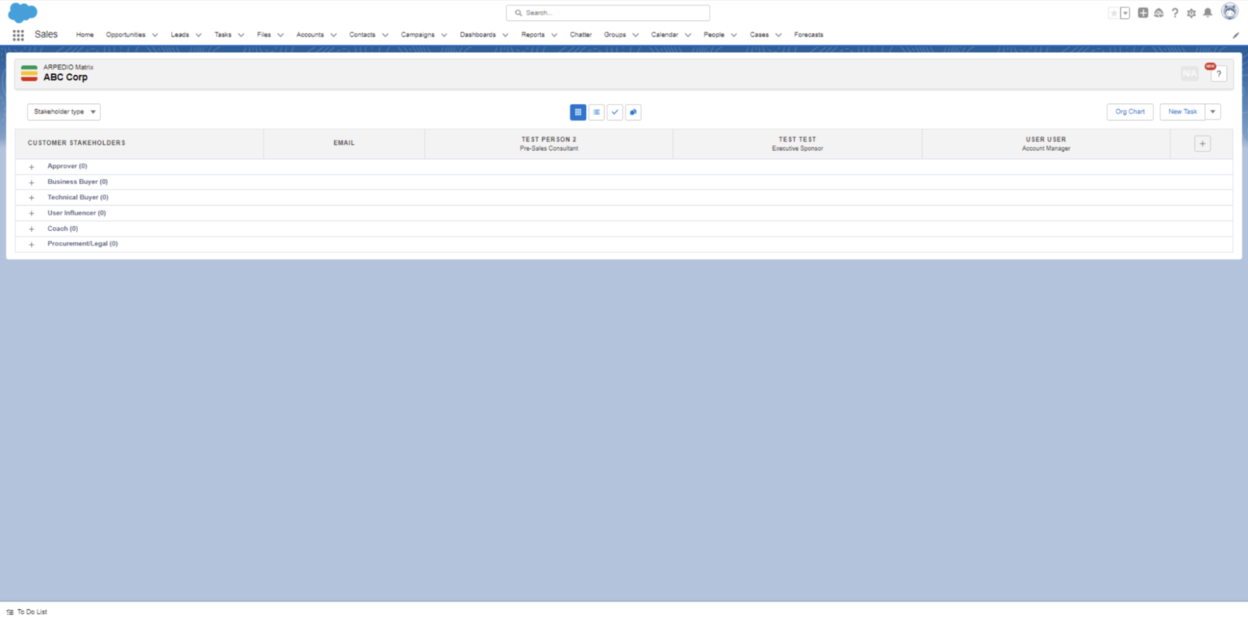1248x621 pixels.
Task: Click the pencil edit navigation icon
Action: pyautogui.click(x=1236, y=35)
